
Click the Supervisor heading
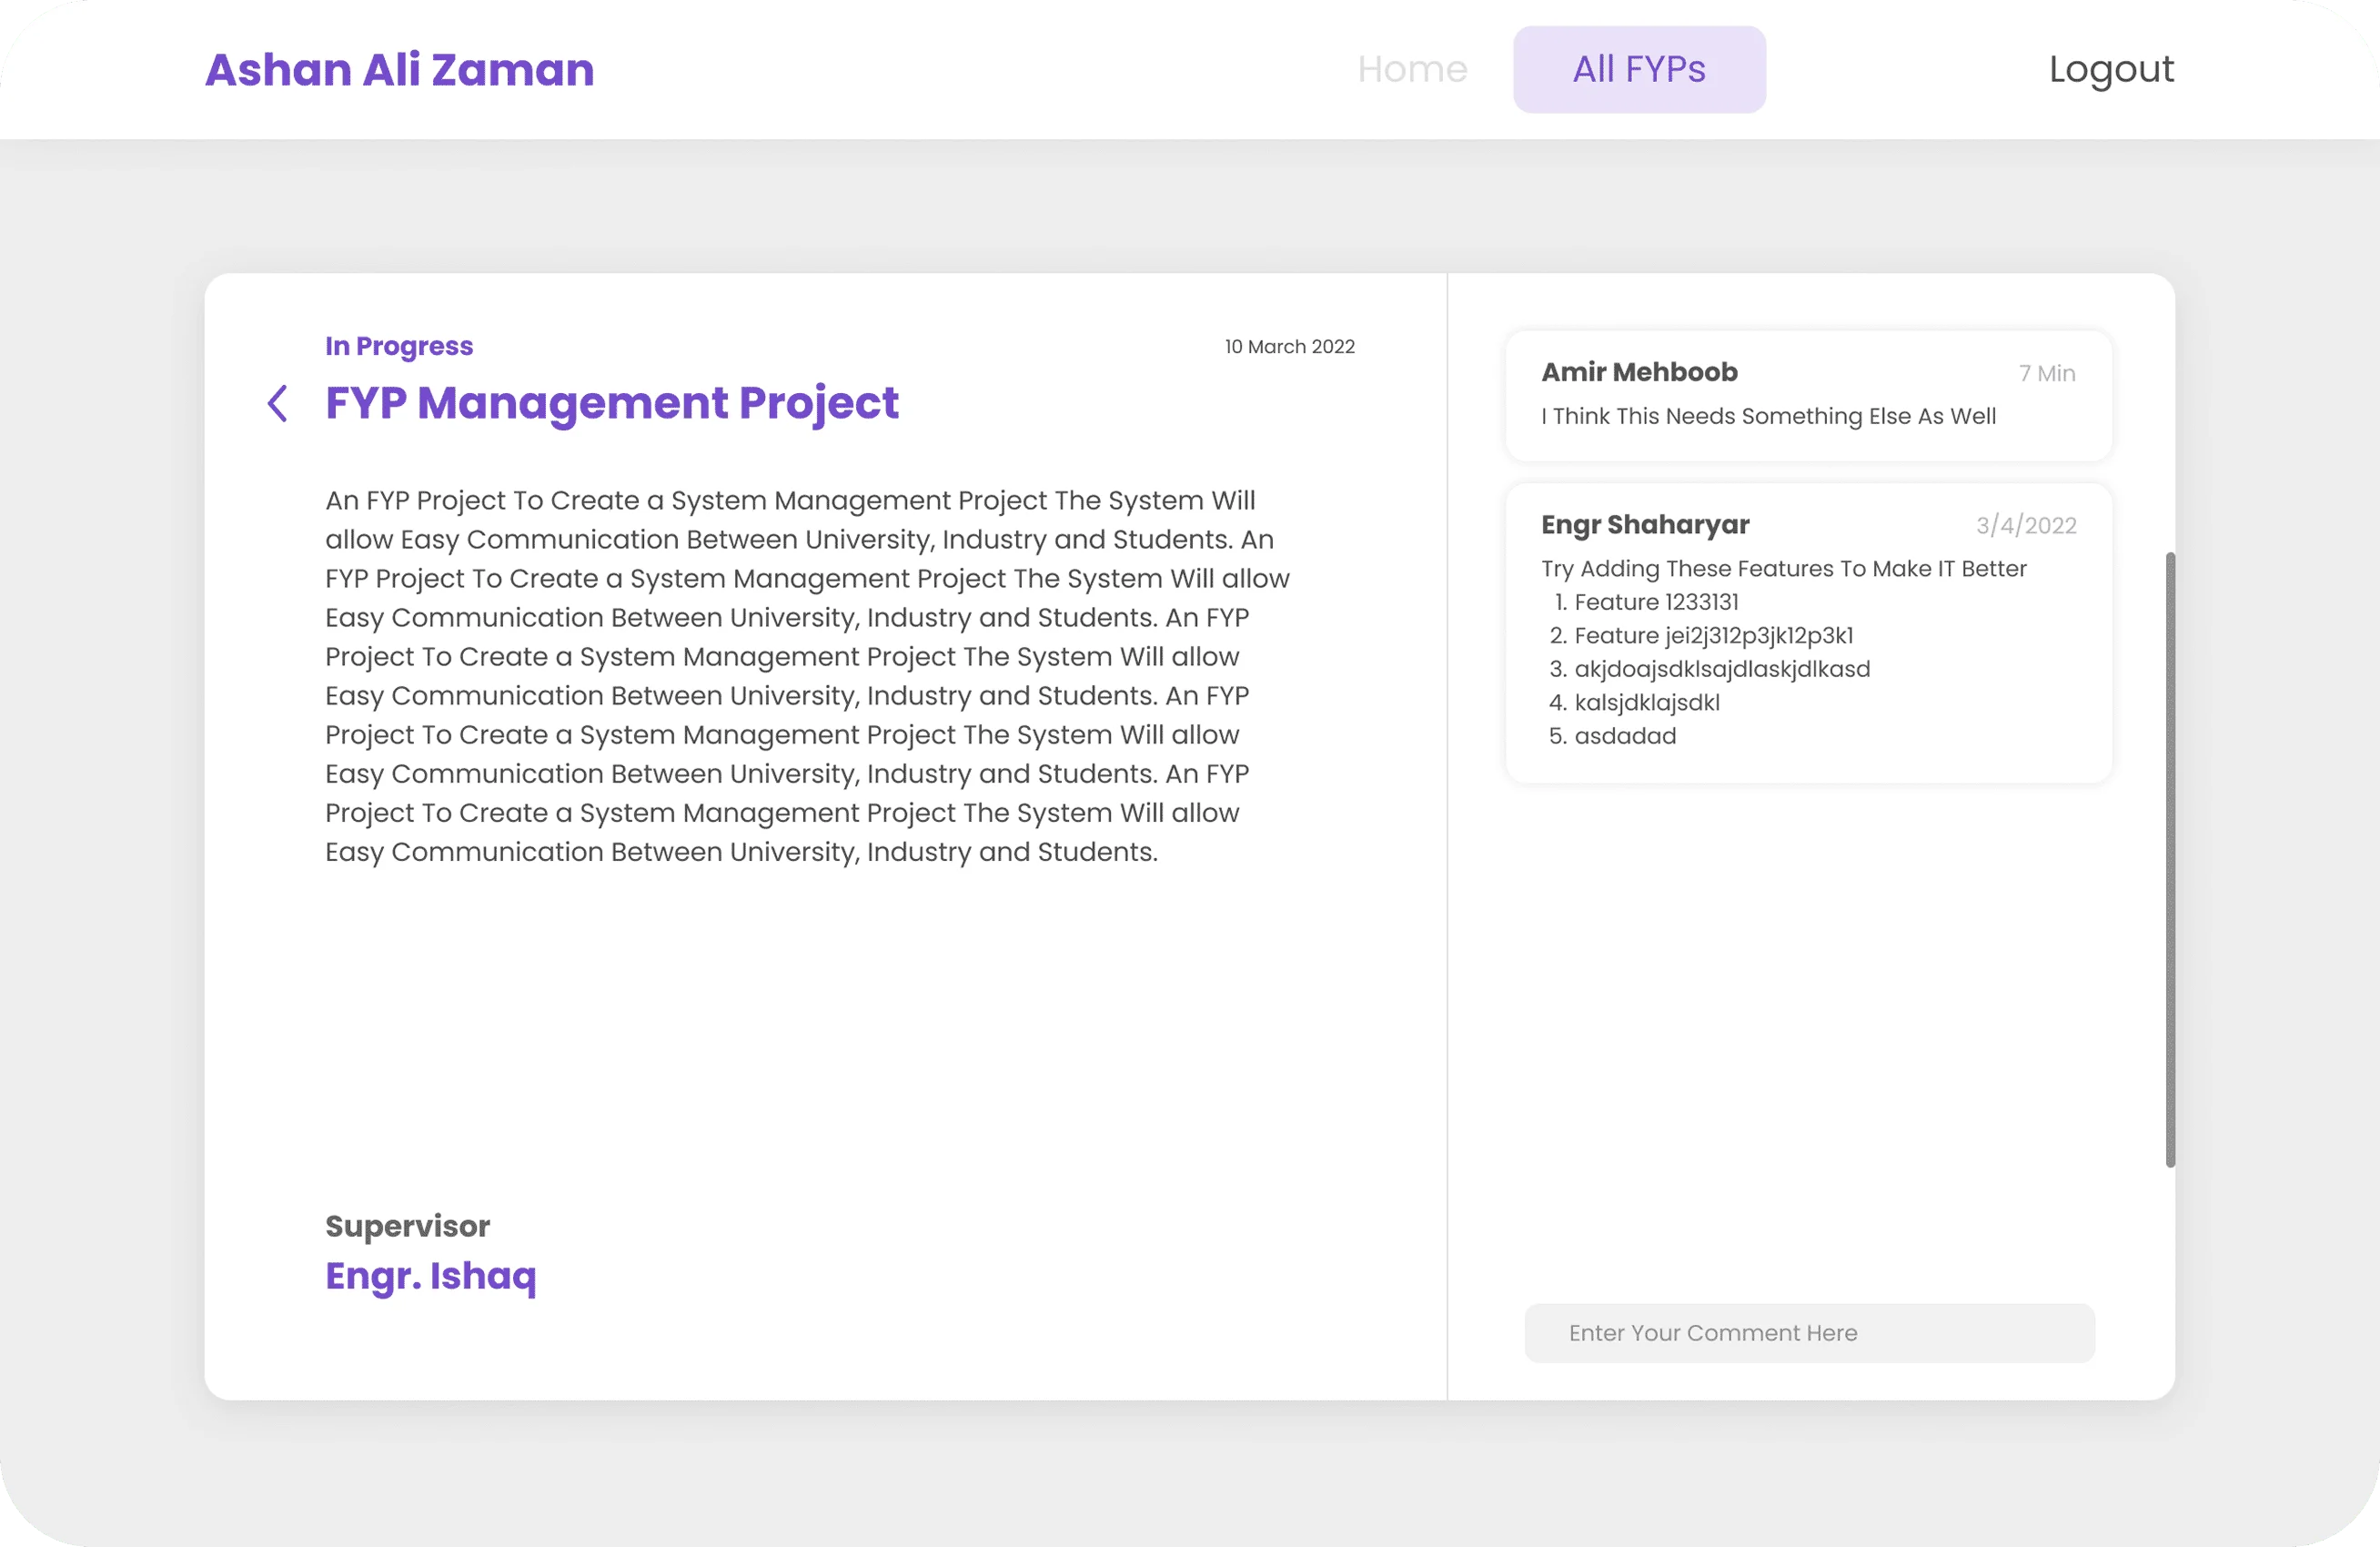[407, 1225]
